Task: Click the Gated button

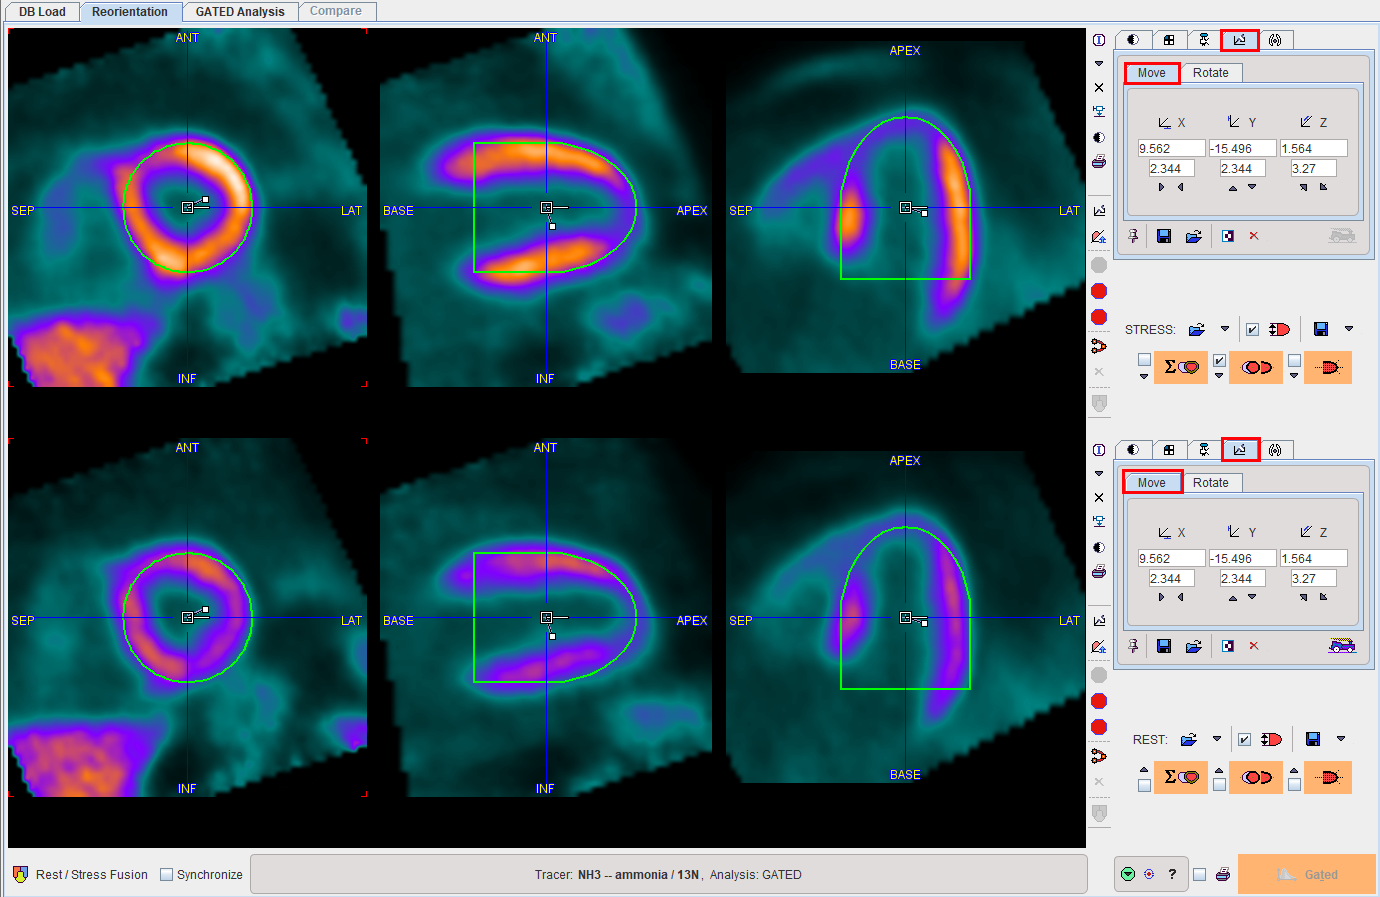Action: (1307, 874)
